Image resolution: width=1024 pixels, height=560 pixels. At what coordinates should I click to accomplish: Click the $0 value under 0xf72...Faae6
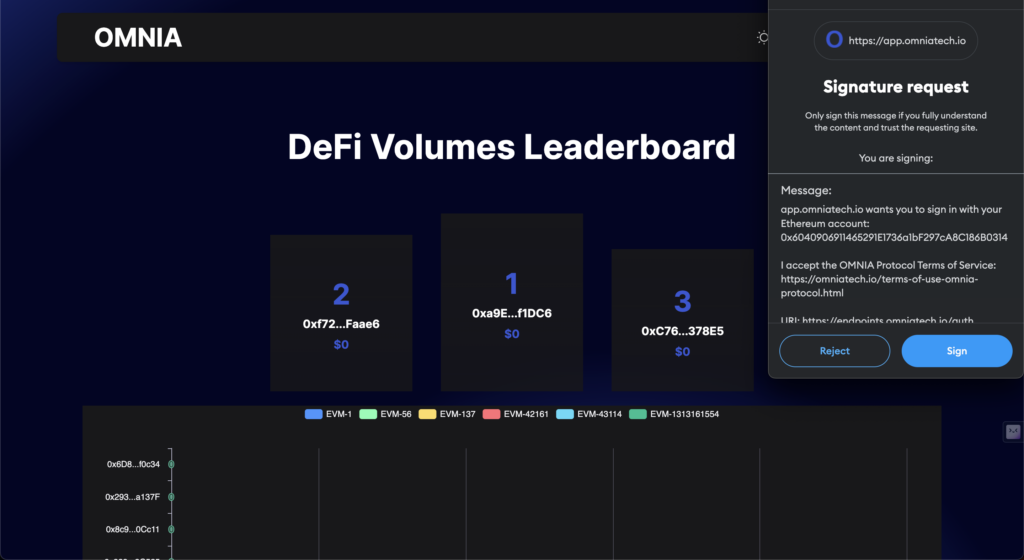tap(341, 345)
